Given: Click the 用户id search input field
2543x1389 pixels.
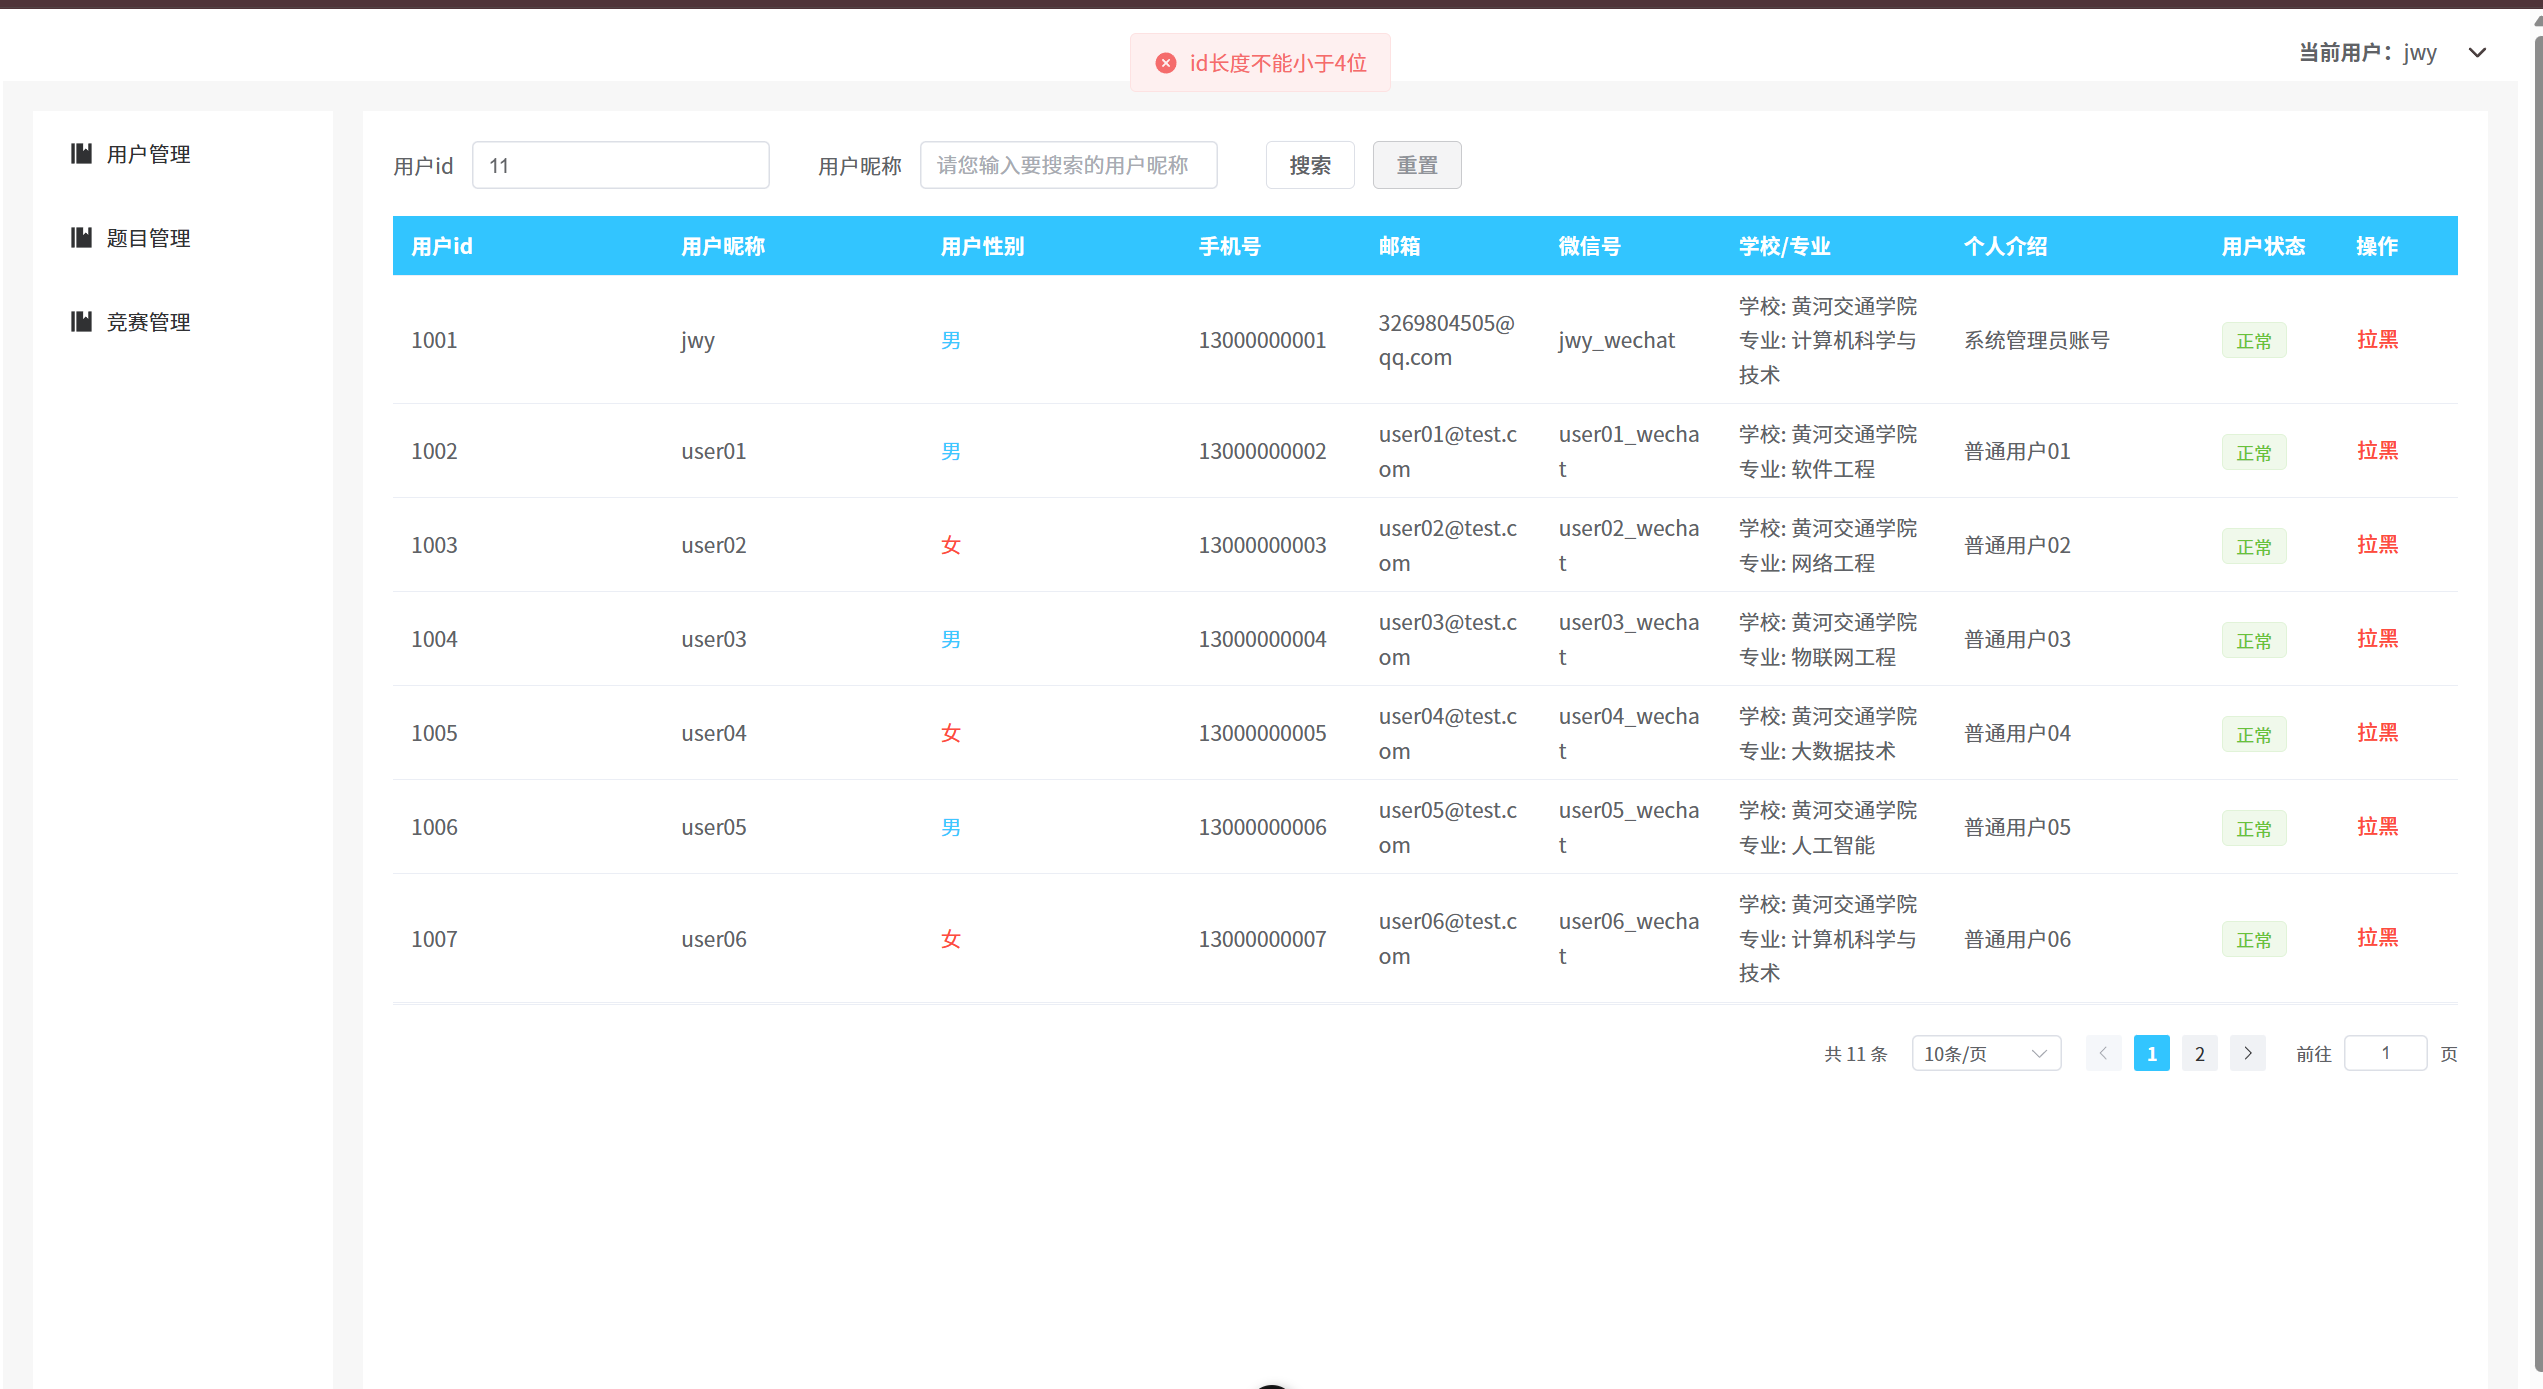Looking at the screenshot, I should [620, 165].
